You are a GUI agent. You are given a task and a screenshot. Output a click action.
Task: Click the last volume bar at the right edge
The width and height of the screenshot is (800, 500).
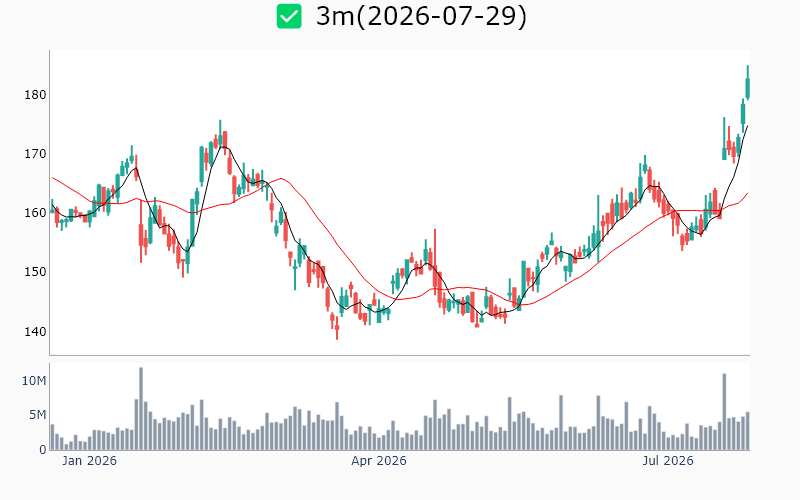click(747, 431)
